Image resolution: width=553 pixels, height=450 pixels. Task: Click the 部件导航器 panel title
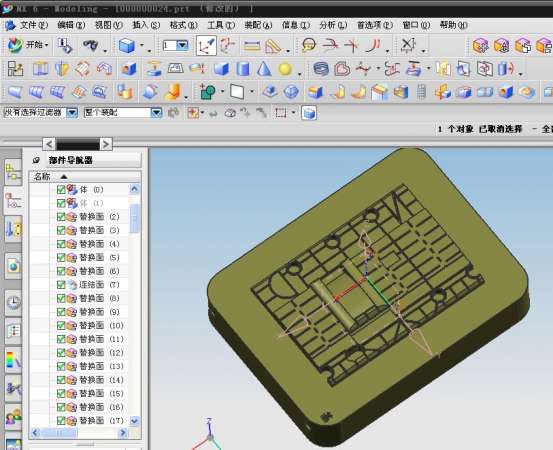tap(71, 160)
